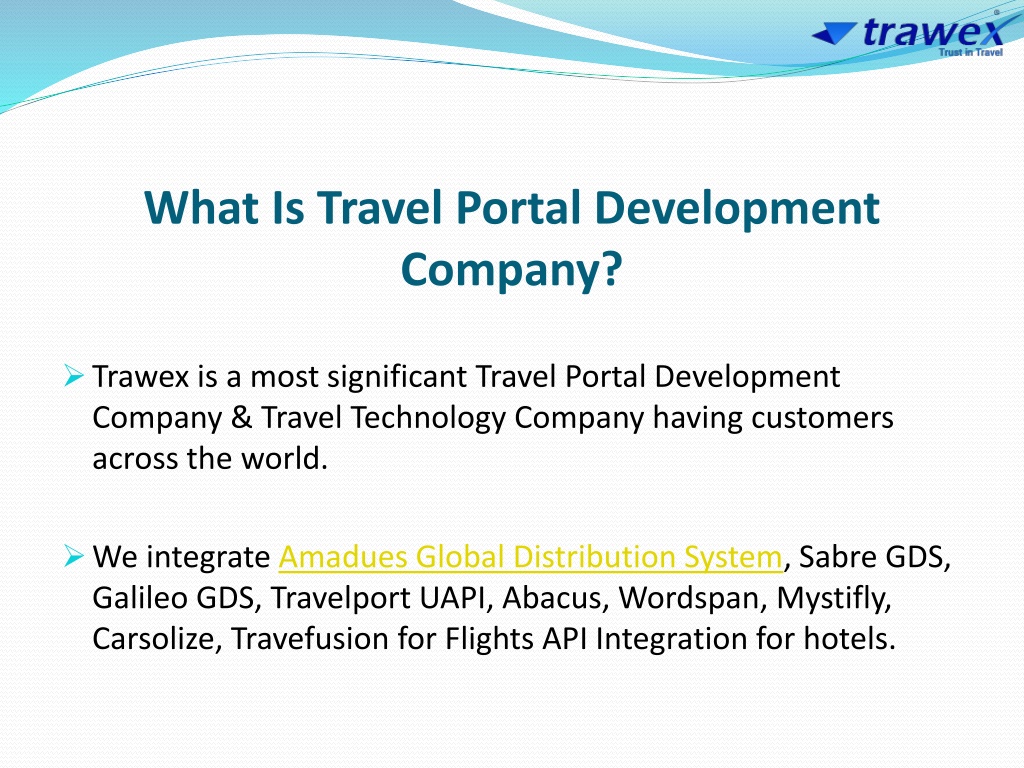Click the word "Abacus"
1024x768 pixels.
[551, 598]
